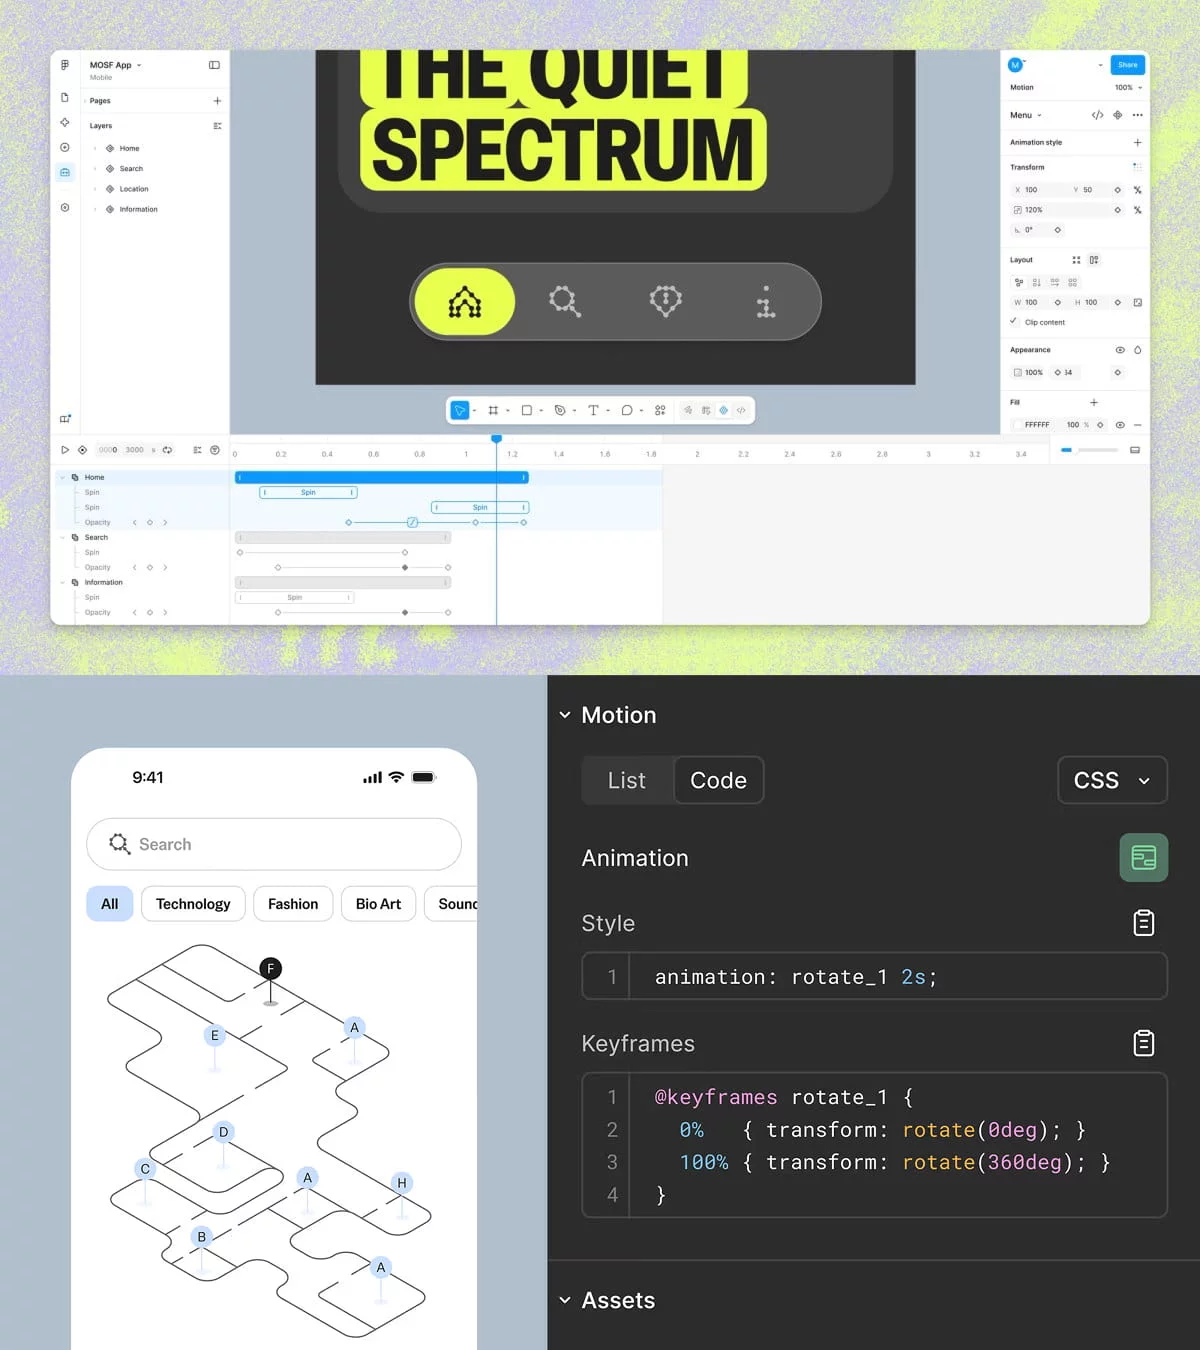
Task: Select the text tool in toolbar
Action: 593,410
